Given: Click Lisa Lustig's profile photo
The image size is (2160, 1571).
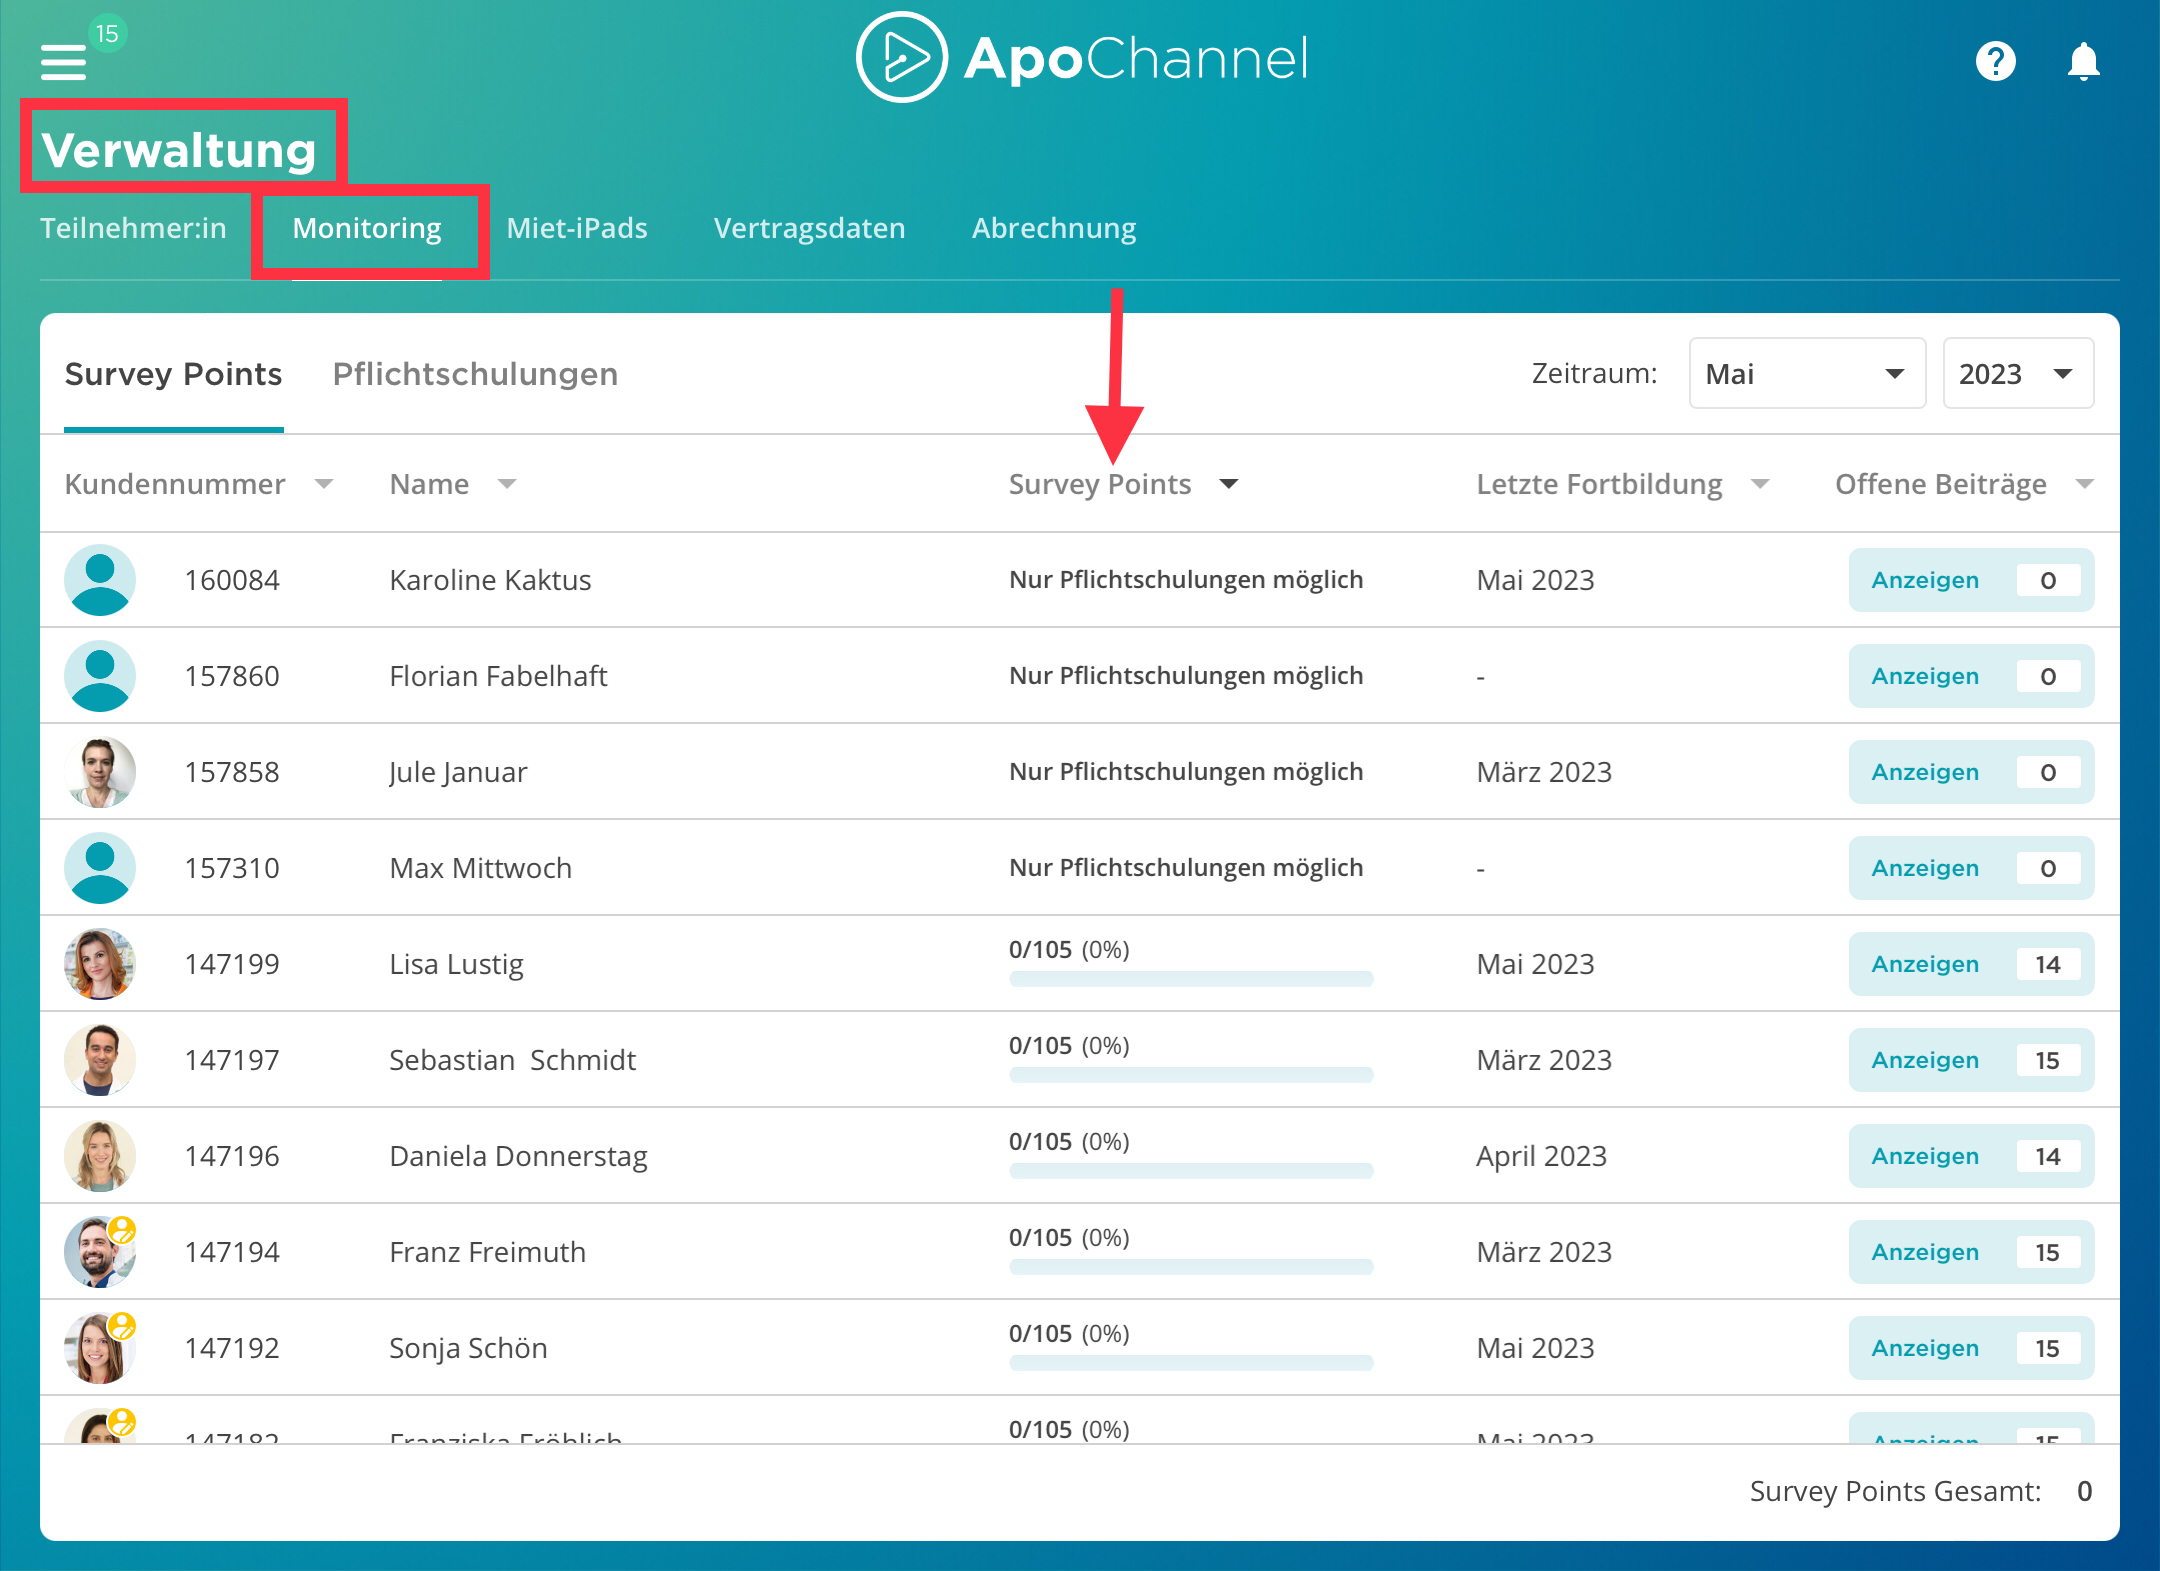Looking at the screenshot, I should (100, 964).
